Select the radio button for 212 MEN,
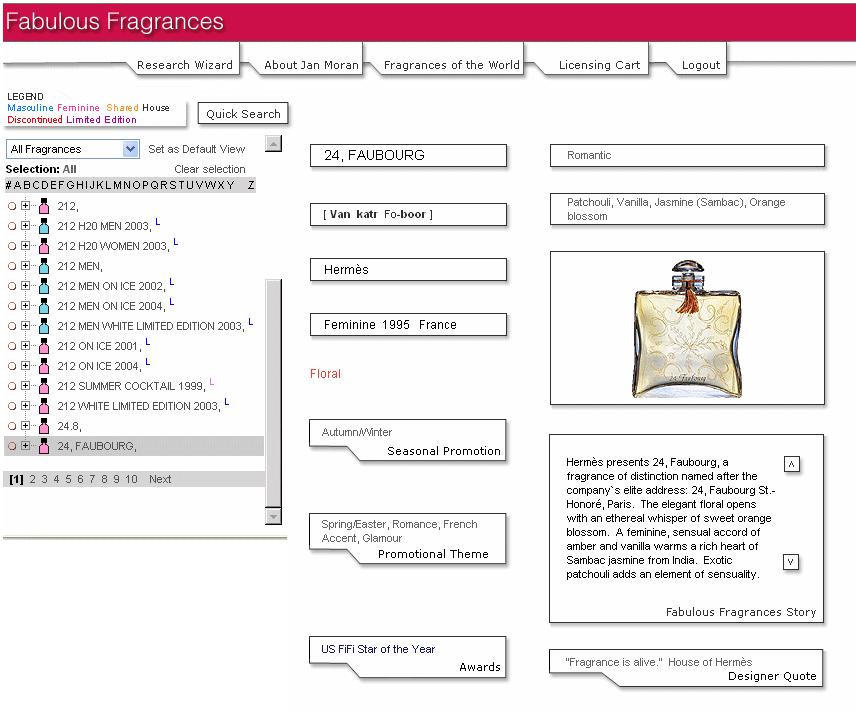856x712 pixels. pos(12,266)
